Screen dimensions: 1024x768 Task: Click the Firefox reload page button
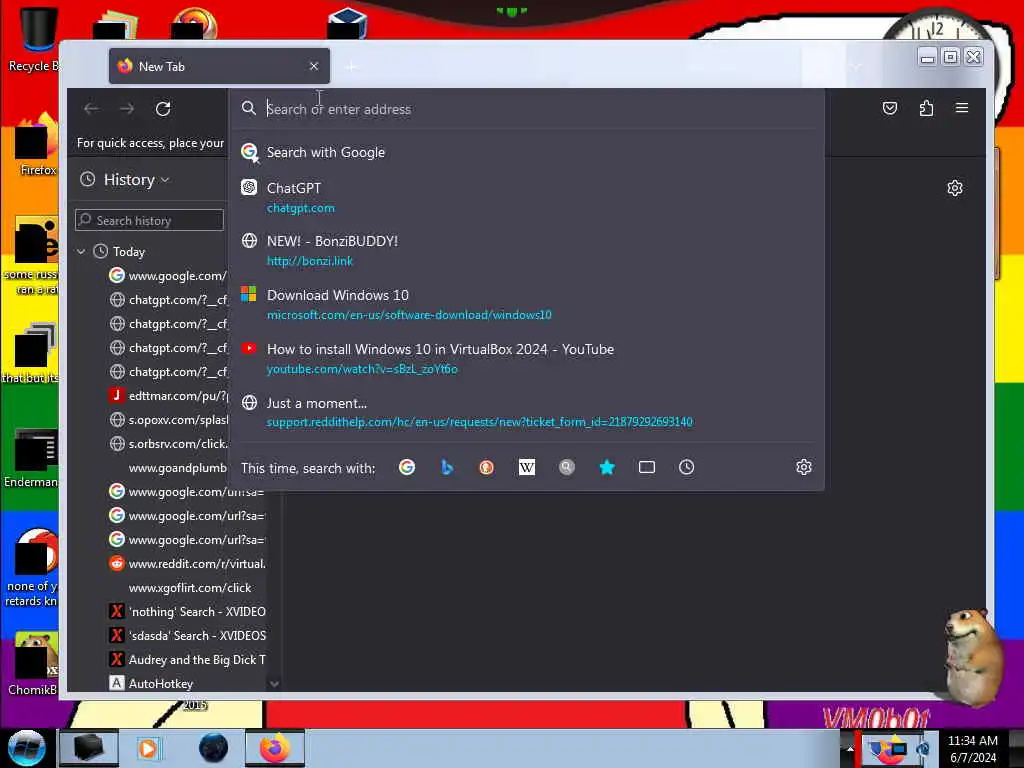(163, 108)
